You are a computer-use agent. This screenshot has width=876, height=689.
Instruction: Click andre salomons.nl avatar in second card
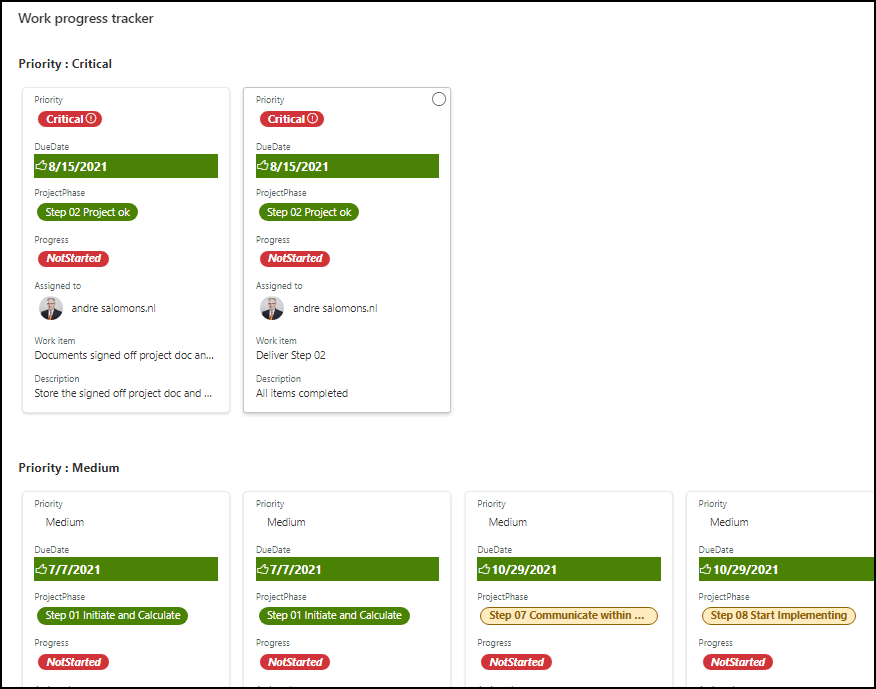click(272, 308)
